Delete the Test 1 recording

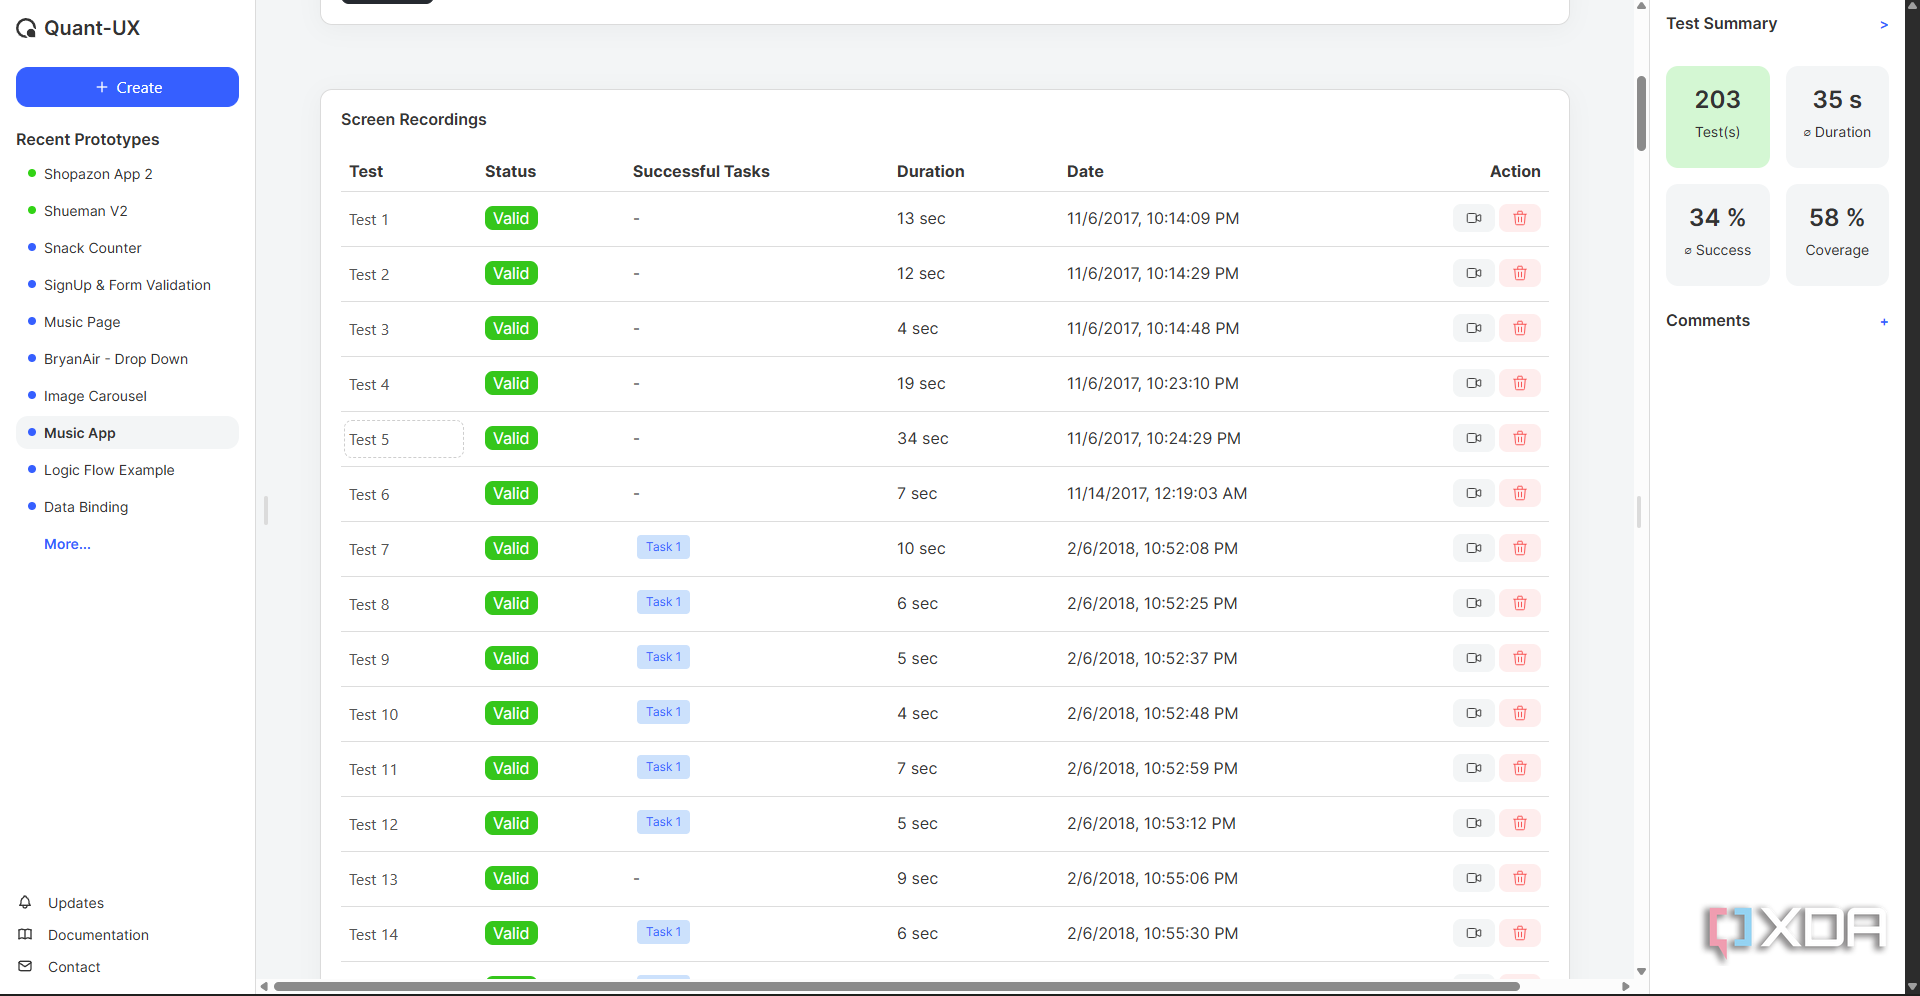(x=1519, y=218)
